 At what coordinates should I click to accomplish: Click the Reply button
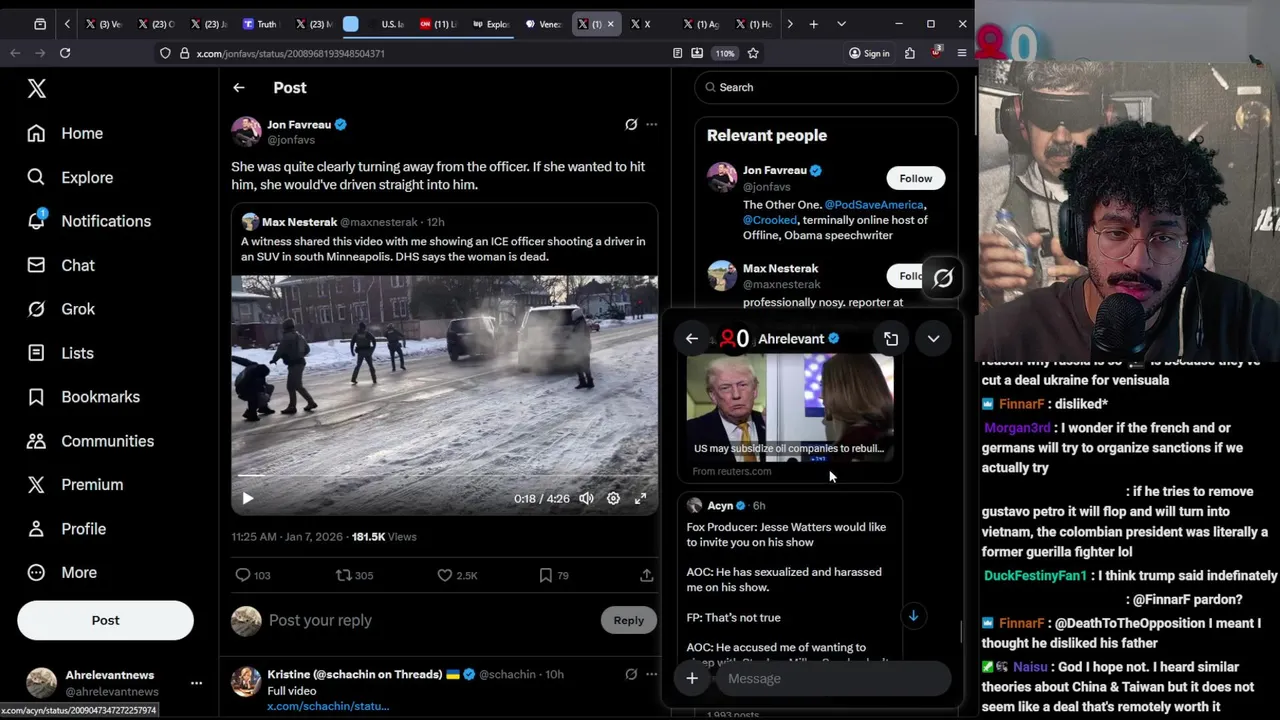pyautogui.click(x=629, y=620)
